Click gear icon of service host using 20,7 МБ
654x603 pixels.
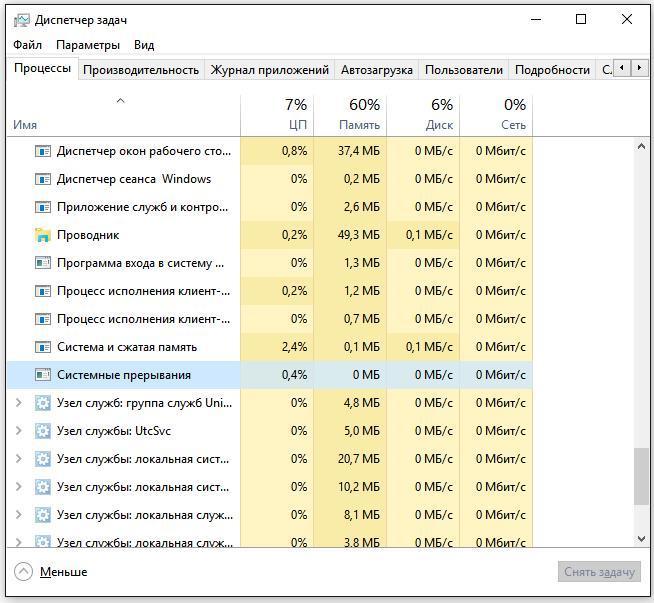point(43,459)
